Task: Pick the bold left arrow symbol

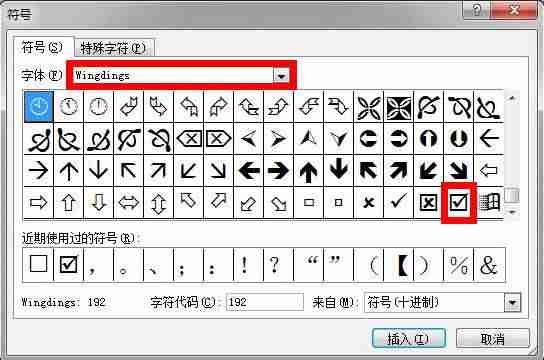Action: (x=248, y=170)
